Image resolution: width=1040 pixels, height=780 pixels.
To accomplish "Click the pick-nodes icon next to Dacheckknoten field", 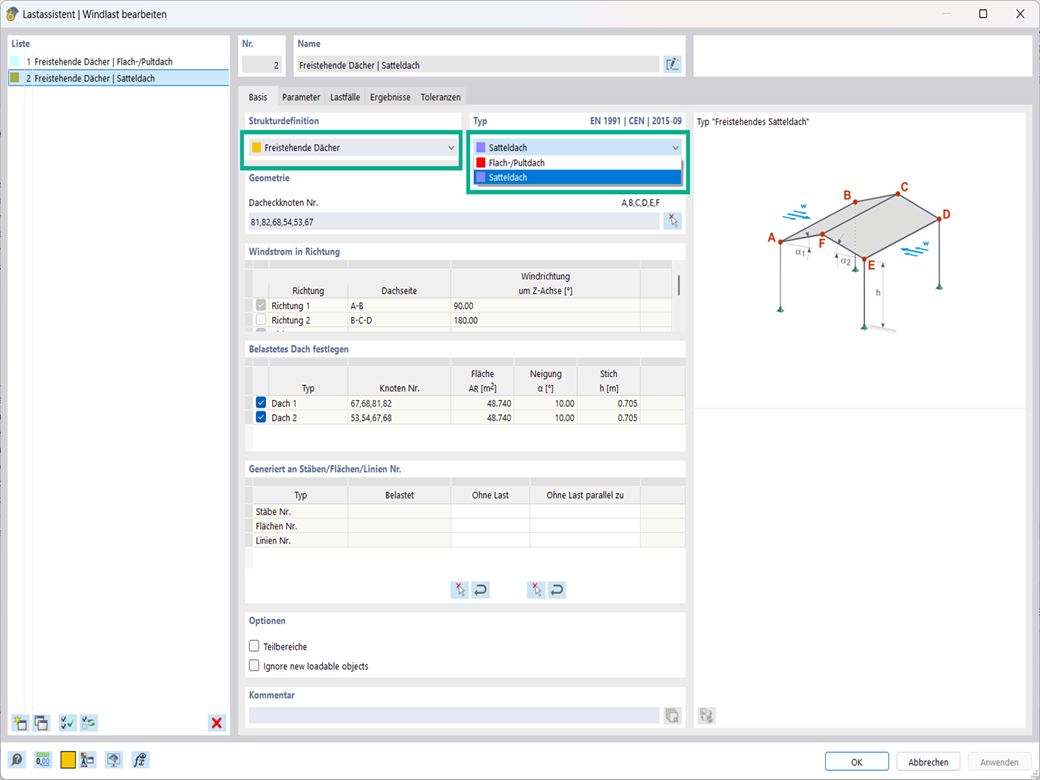I will (x=673, y=222).
